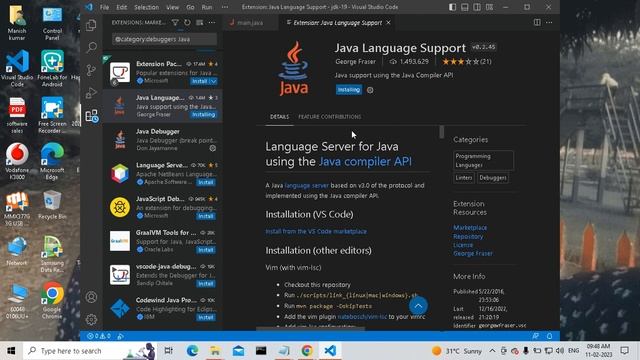The width and height of the screenshot is (640, 360).
Task: Open the Java Debugger manage gear
Action: click(x=213, y=148)
